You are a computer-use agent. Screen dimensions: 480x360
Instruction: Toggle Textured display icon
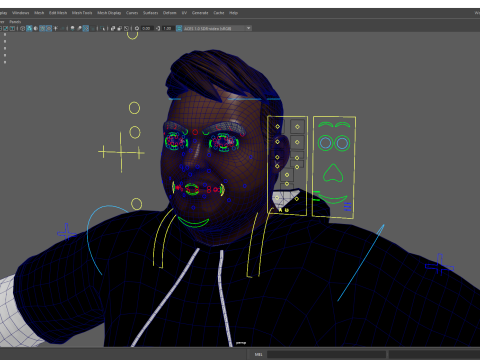point(49,28)
